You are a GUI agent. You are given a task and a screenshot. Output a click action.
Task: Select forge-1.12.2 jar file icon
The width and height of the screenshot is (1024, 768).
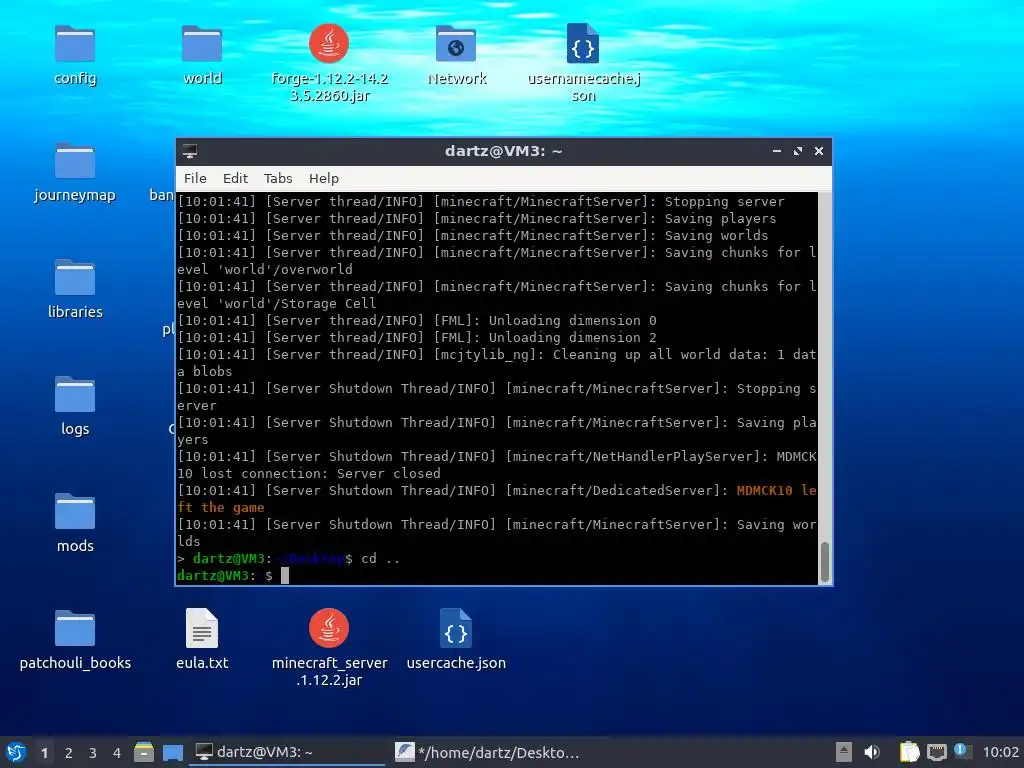[x=328, y=44]
